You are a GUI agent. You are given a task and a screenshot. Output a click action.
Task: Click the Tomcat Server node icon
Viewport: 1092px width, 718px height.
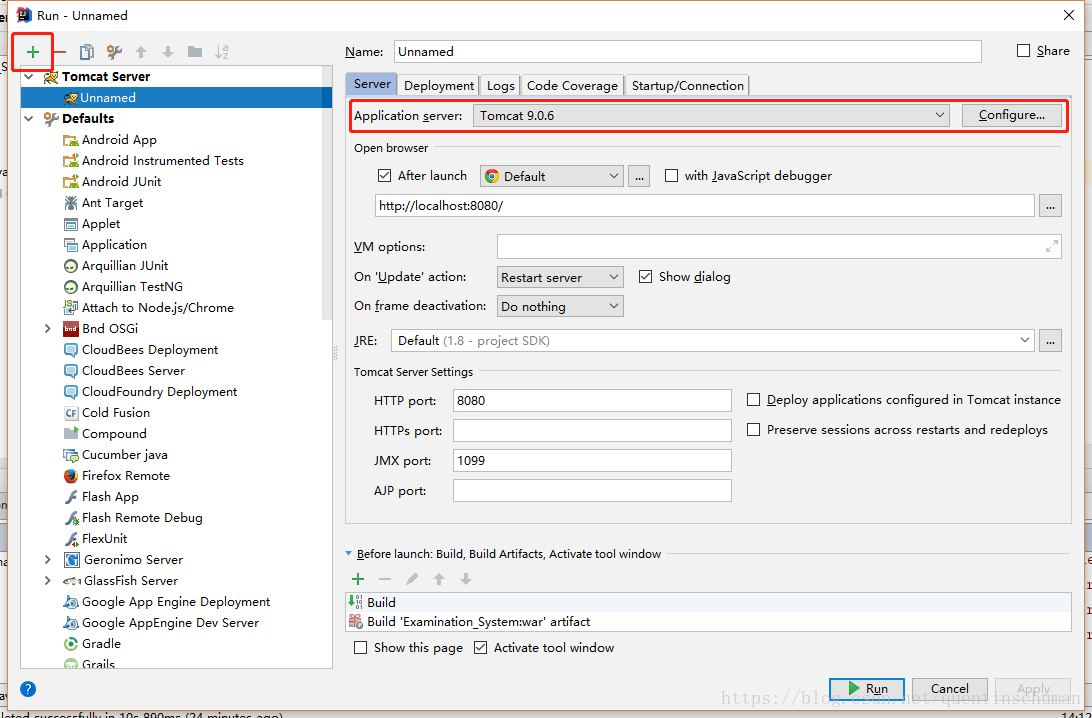(51, 77)
